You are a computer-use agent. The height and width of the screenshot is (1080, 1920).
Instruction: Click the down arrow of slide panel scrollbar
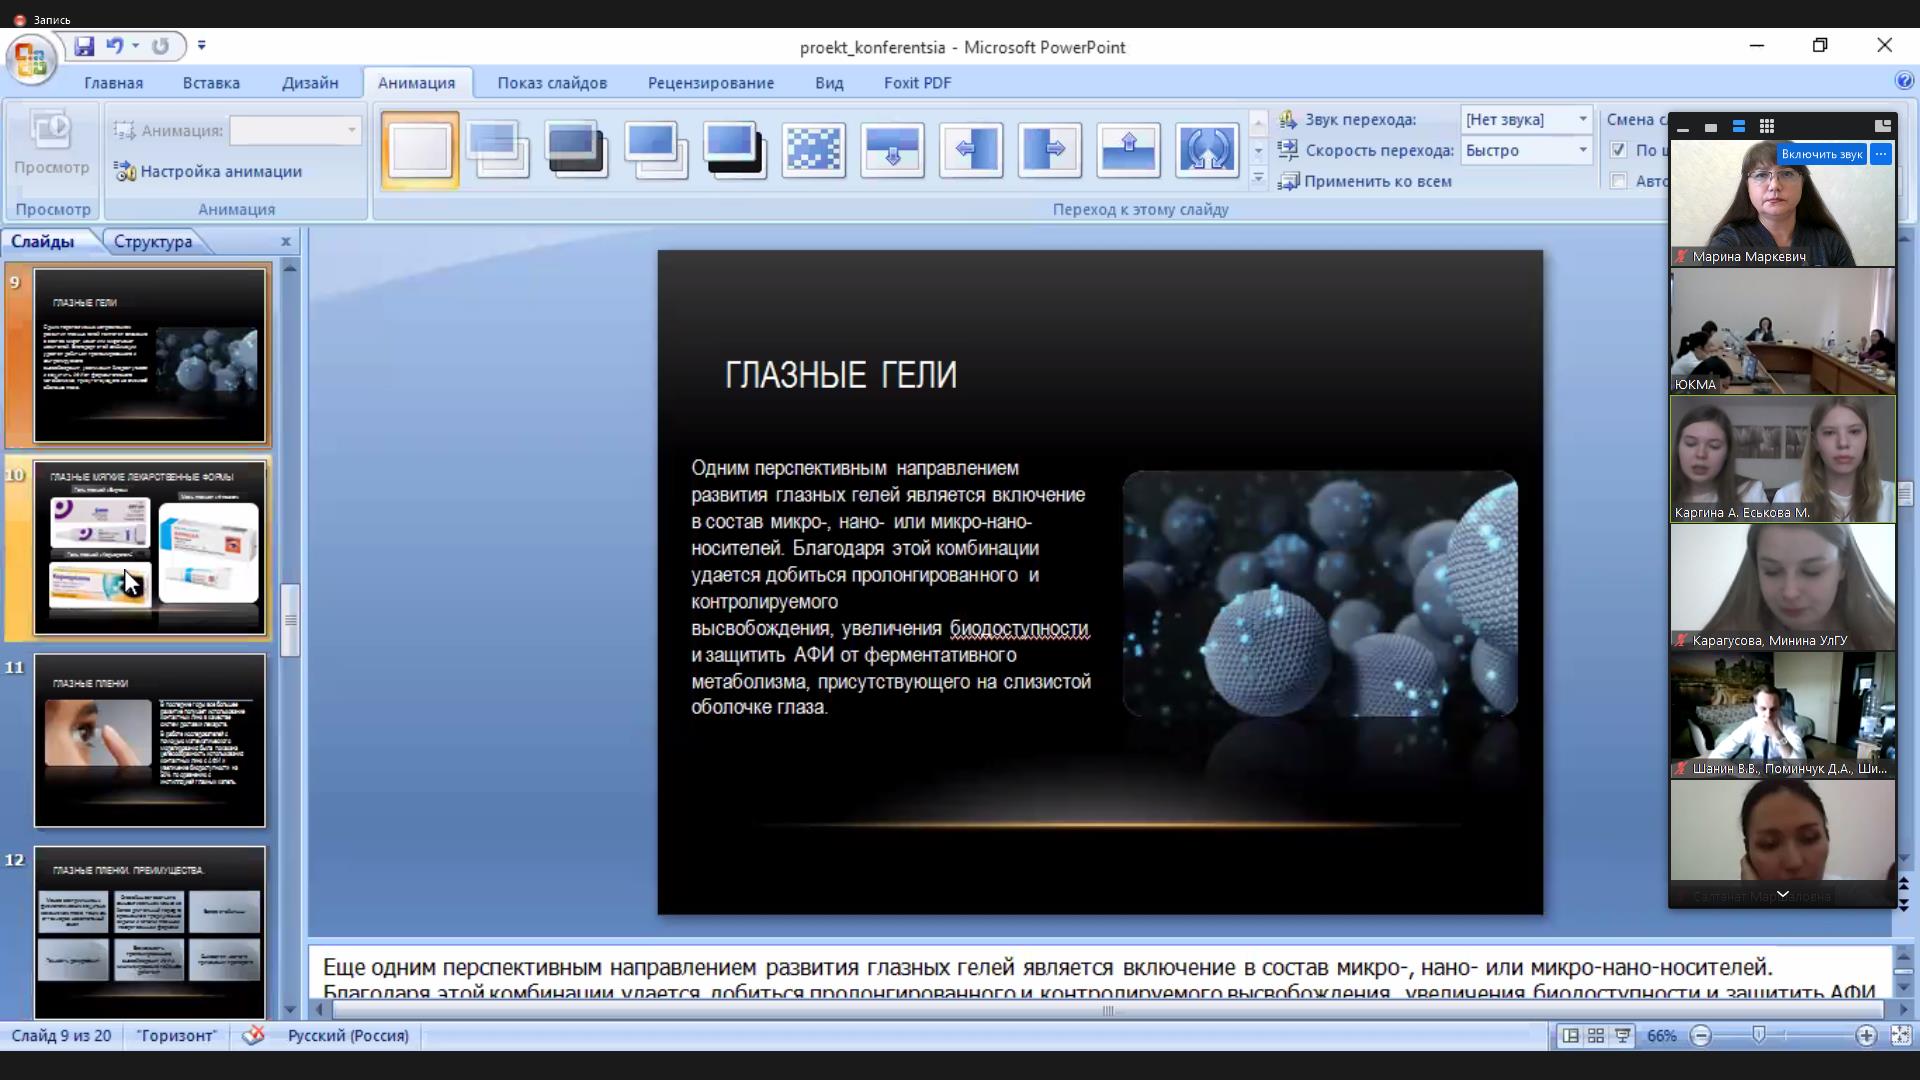pos(290,1010)
